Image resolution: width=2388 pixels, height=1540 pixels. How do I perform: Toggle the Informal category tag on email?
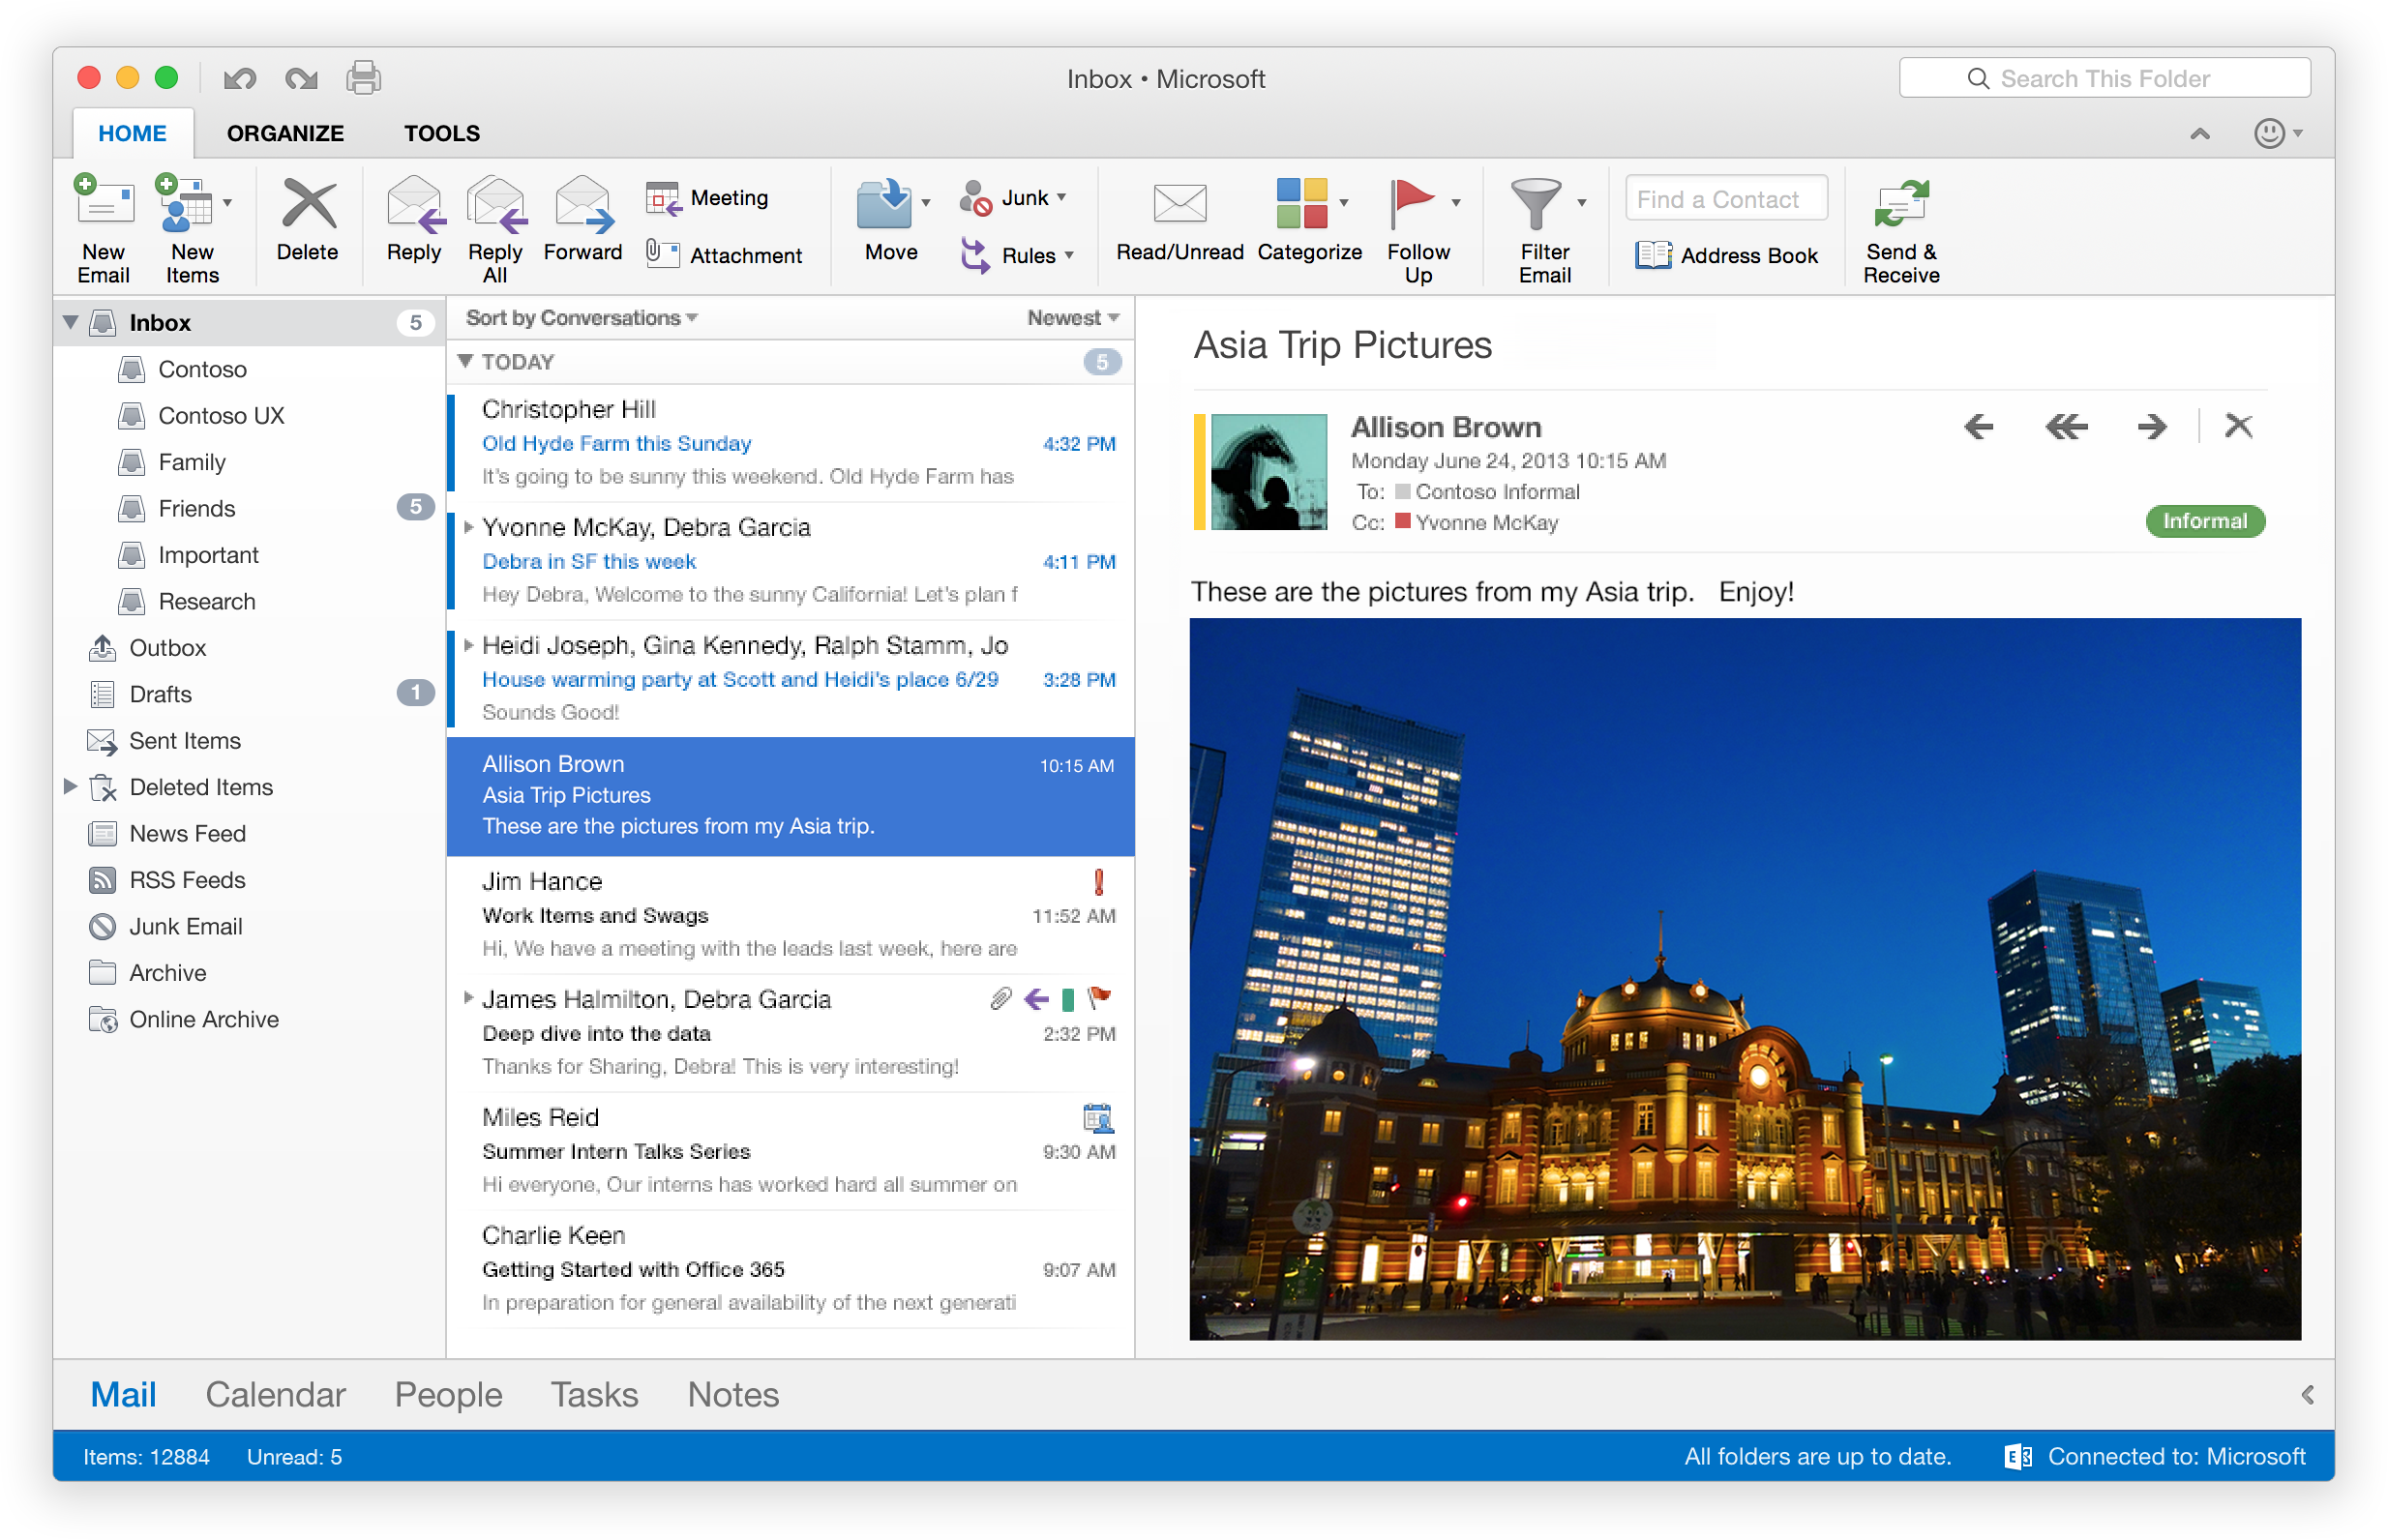tap(2202, 518)
